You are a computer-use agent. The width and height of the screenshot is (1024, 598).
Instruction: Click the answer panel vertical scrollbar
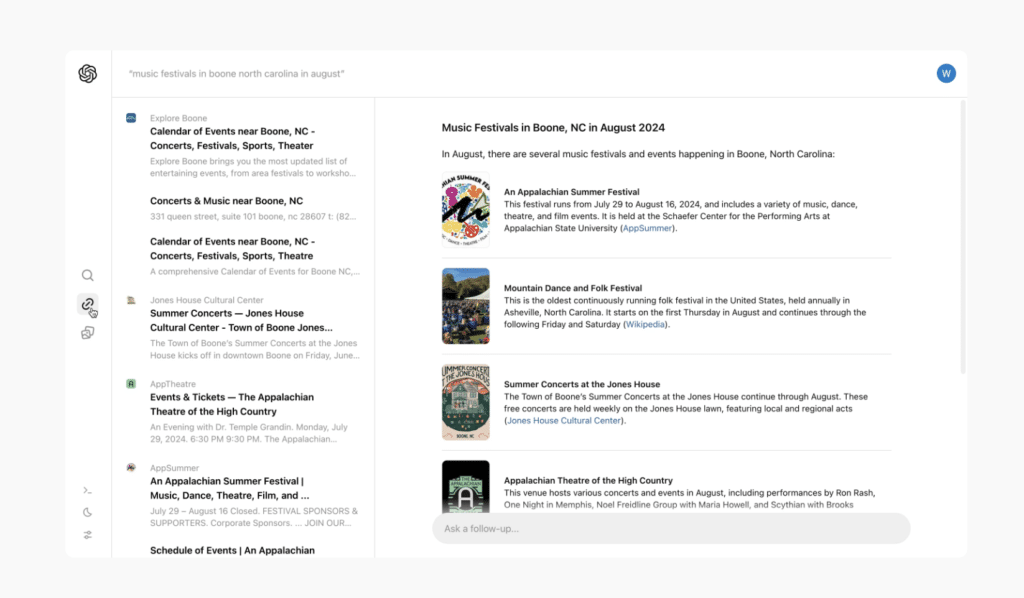pos(963,237)
